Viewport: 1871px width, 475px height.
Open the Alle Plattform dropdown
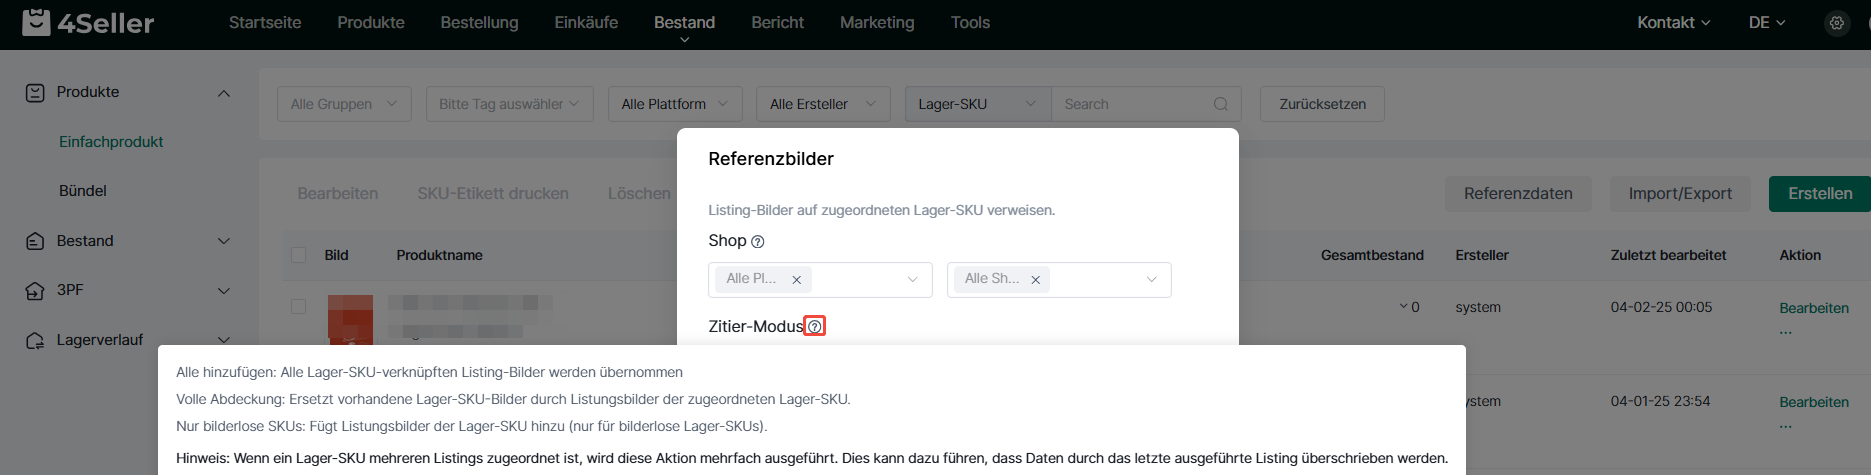point(674,104)
